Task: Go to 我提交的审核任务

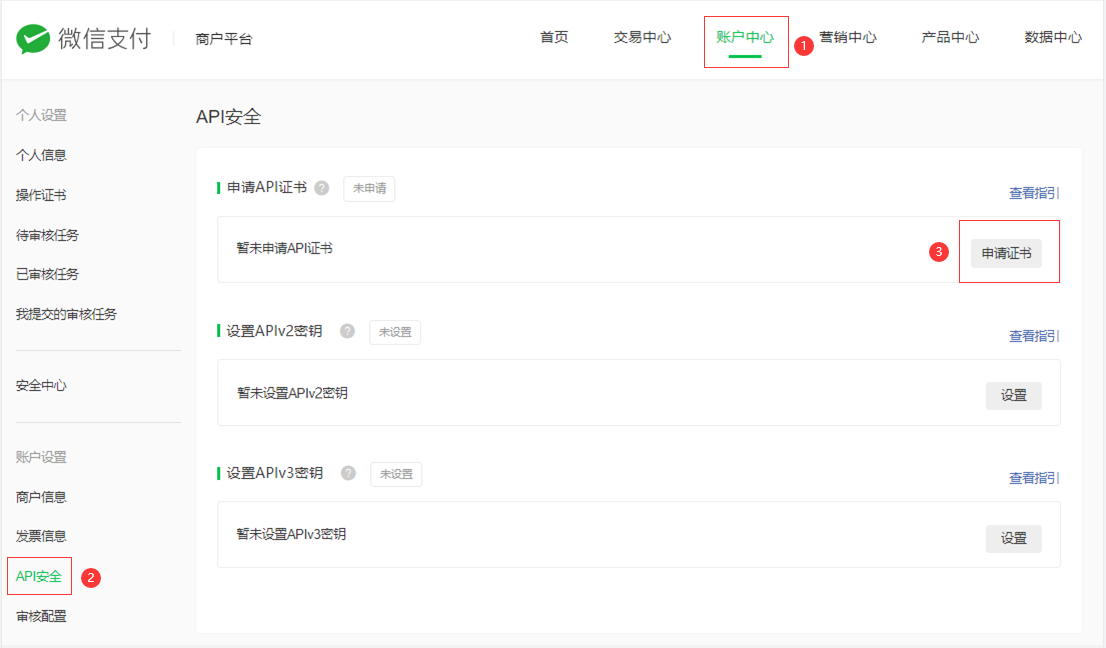Action: coord(66,314)
